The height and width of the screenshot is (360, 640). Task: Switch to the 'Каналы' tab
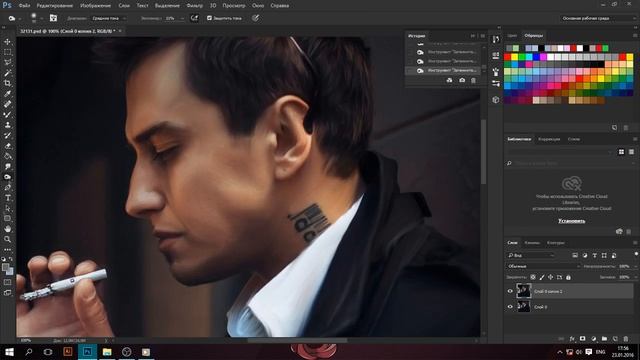[532, 243]
